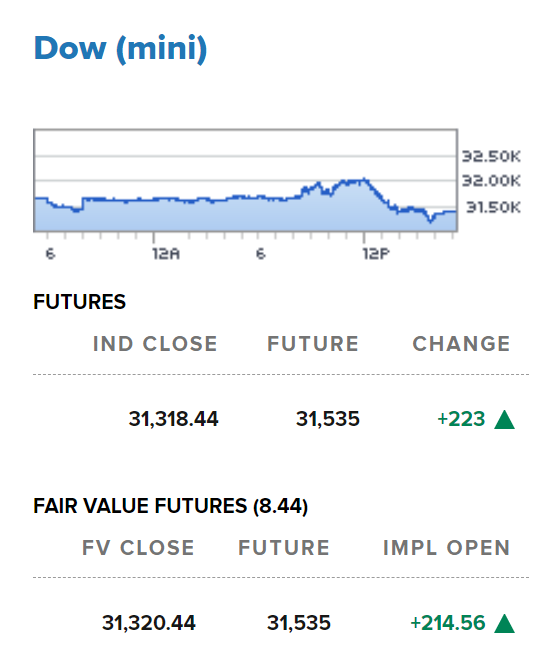Click the chart peak near 12P
This screenshot has width=553, height=664.
click(363, 180)
